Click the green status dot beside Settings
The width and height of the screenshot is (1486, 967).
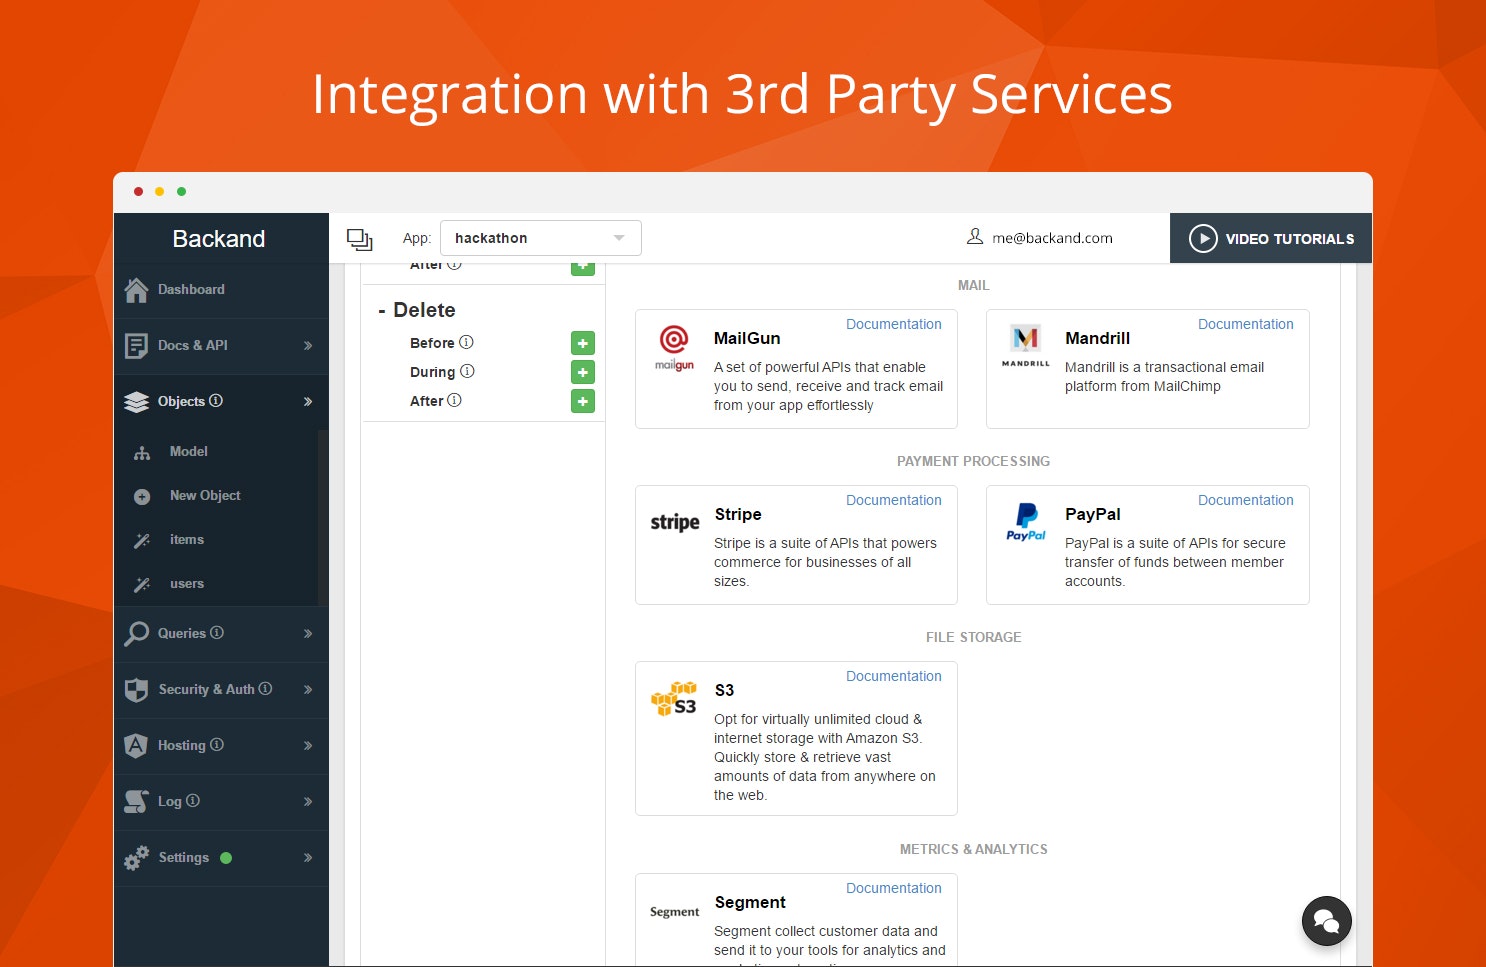coord(226,858)
